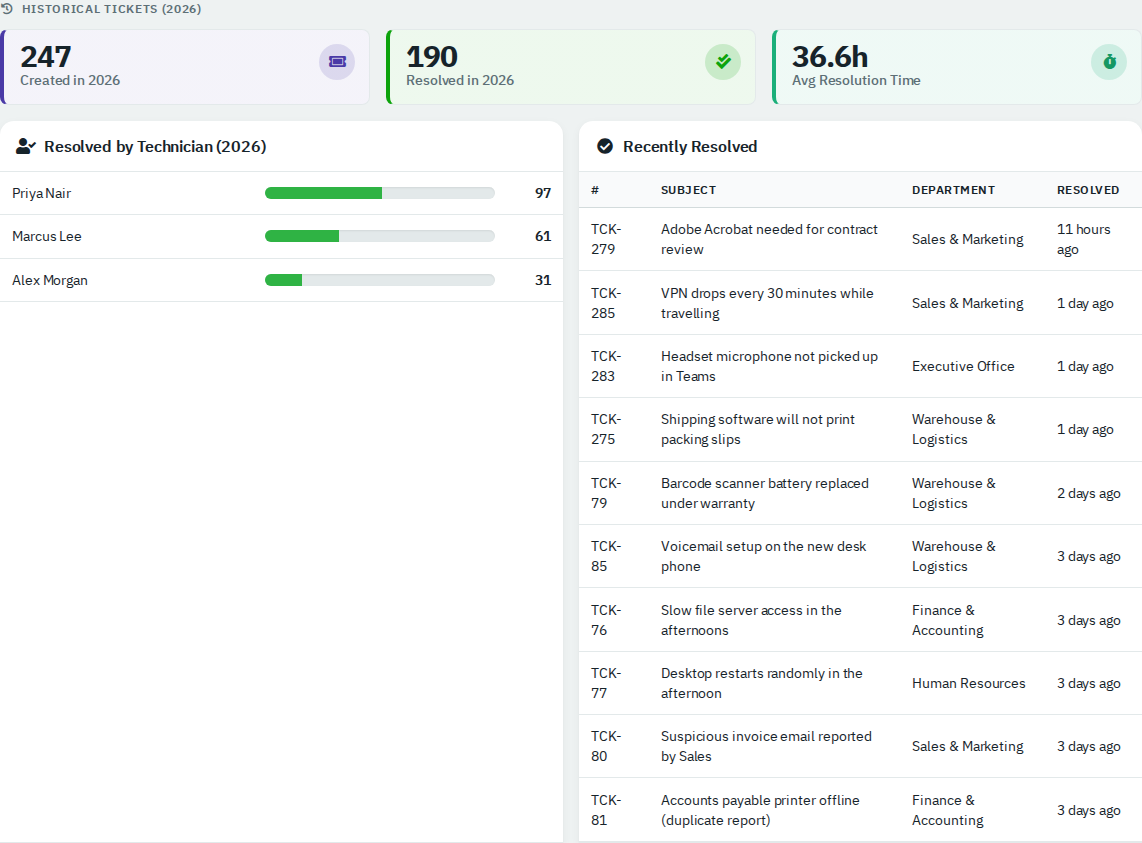The width and height of the screenshot is (1142, 843).
Task: Click the green checkmark icon in Resolved card
Action: 722,62
